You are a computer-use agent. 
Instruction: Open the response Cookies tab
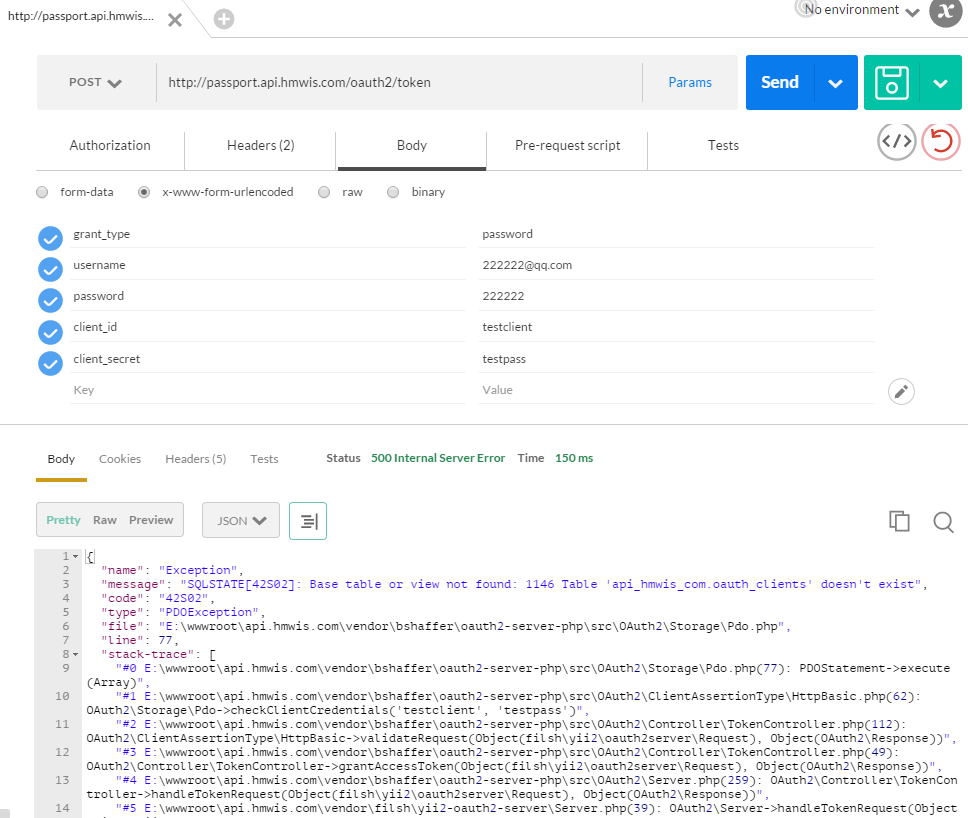pyautogui.click(x=120, y=459)
